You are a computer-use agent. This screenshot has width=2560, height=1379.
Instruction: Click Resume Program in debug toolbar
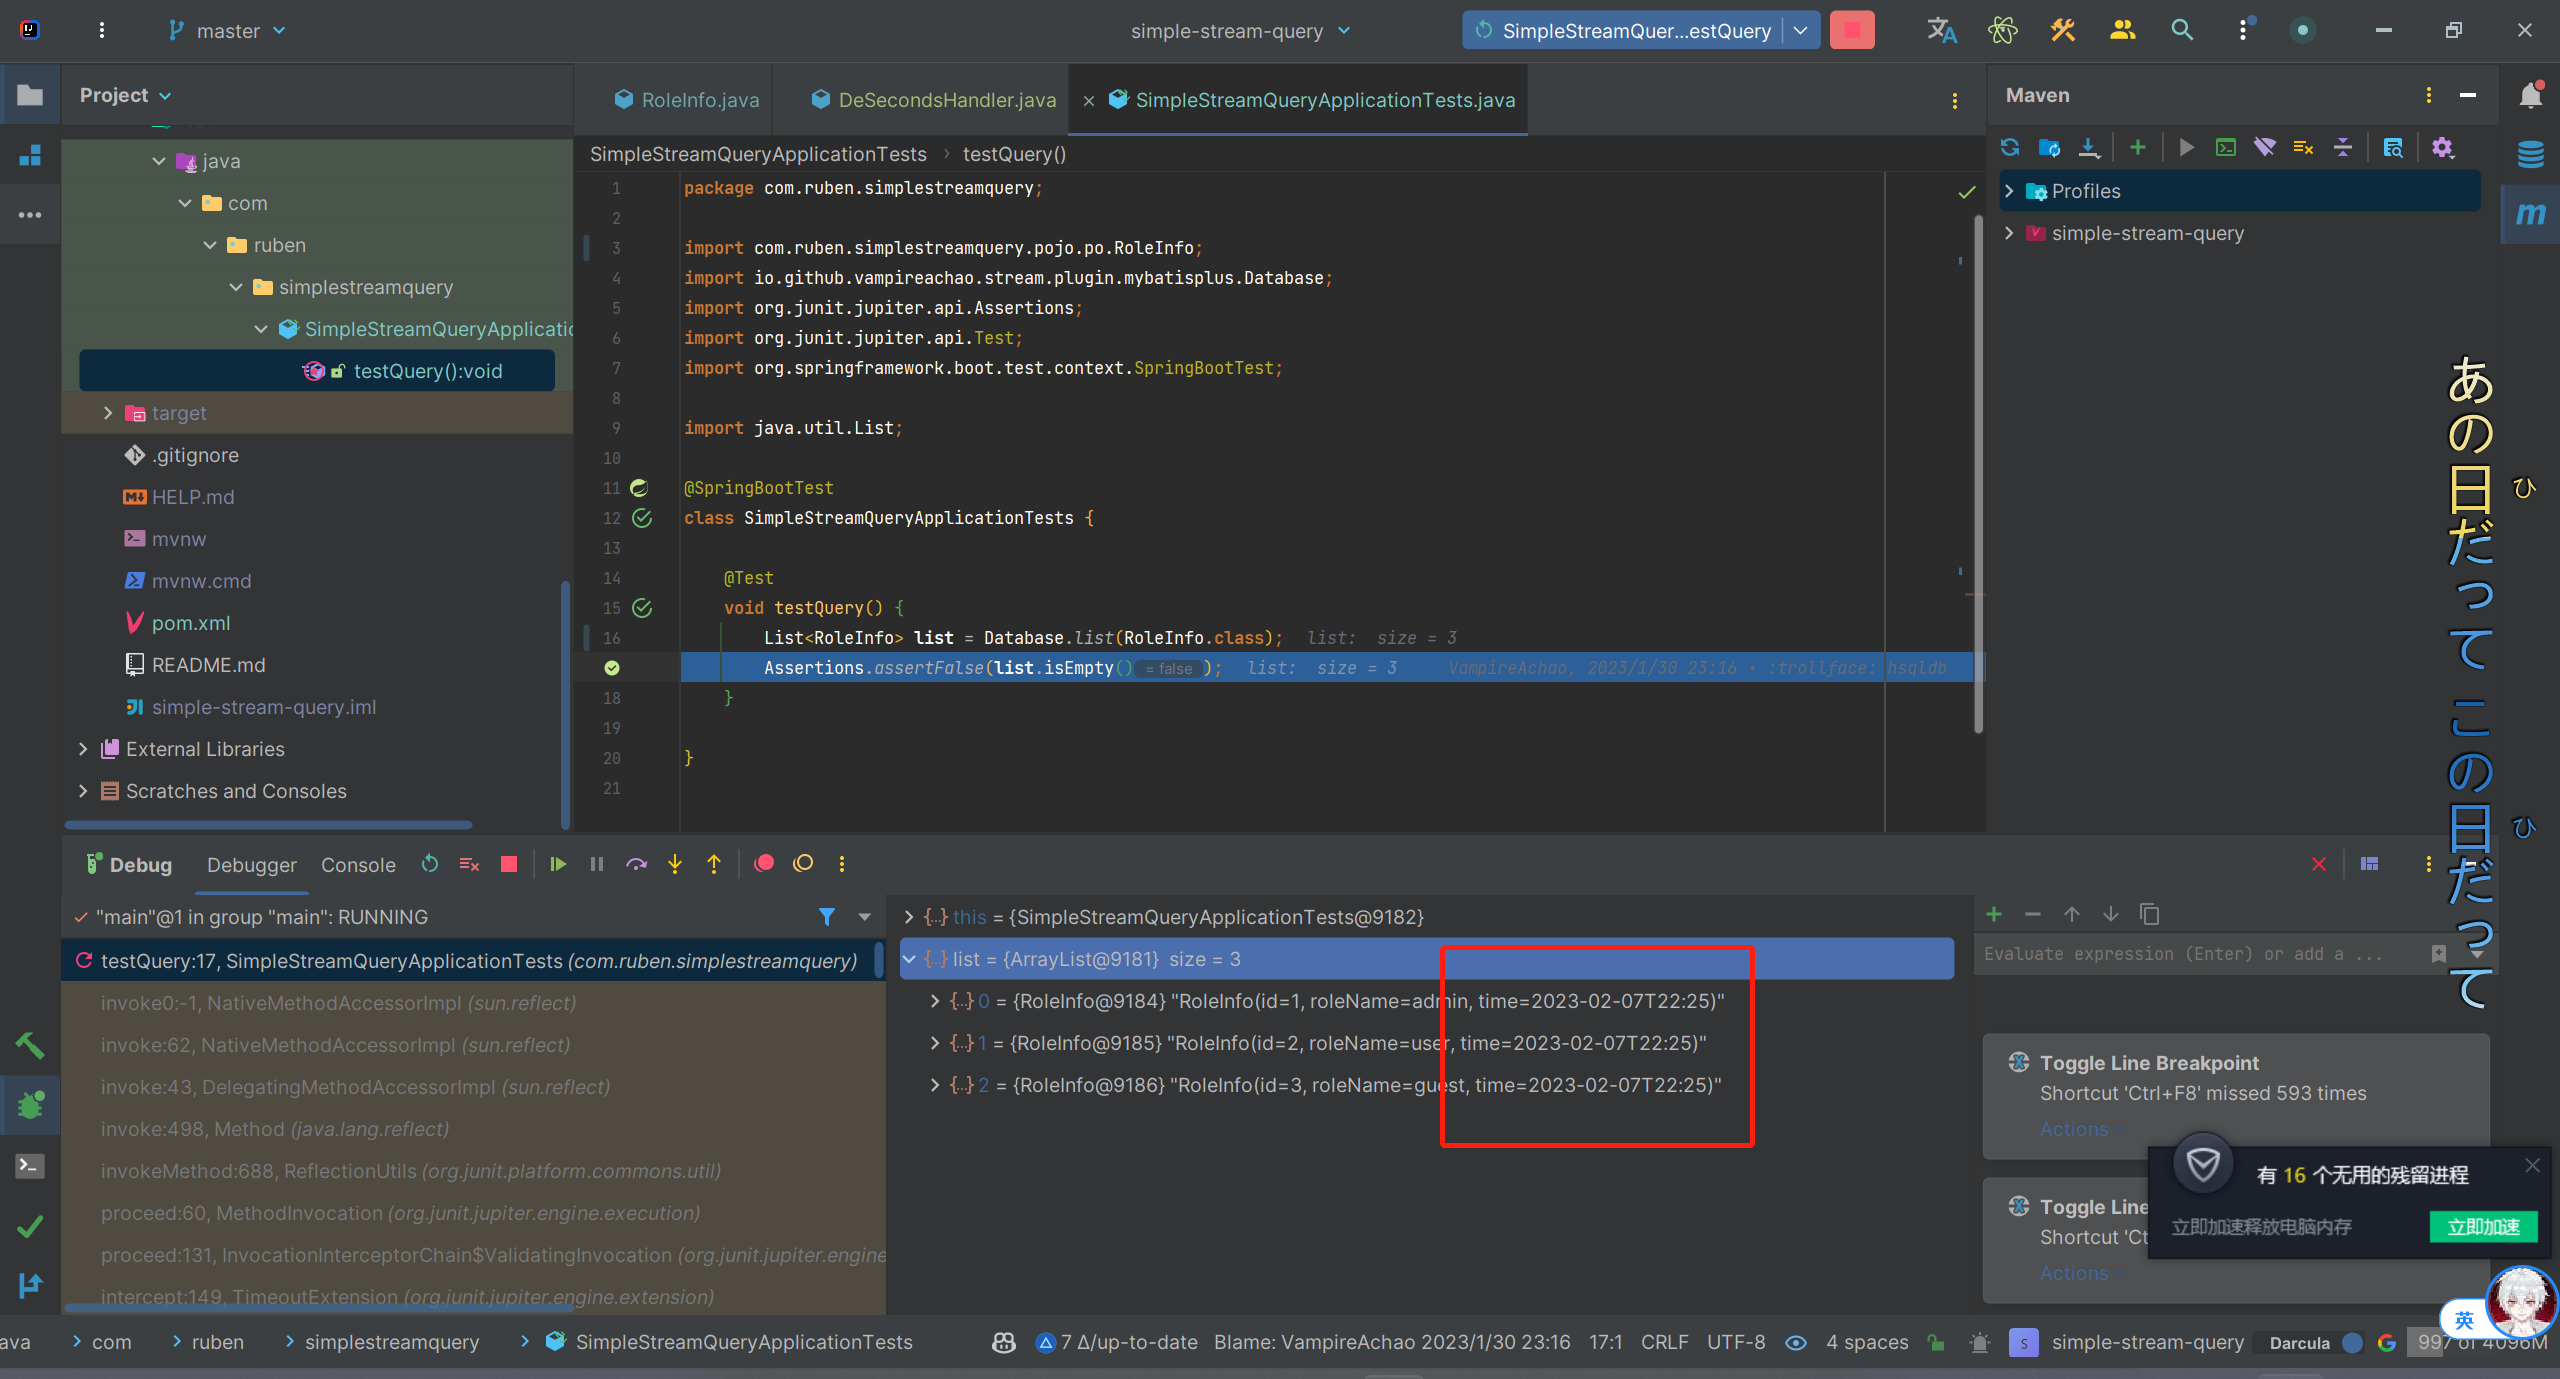click(x=558, y=864)
